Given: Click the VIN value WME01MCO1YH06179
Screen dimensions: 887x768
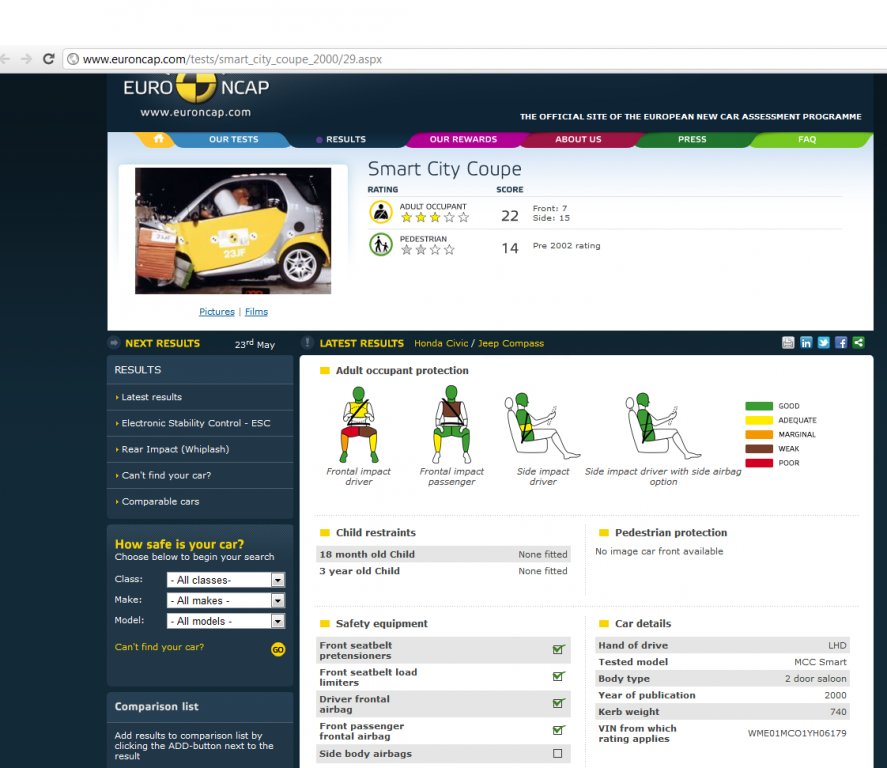Looking at the screenshot, I should point(797,733).
